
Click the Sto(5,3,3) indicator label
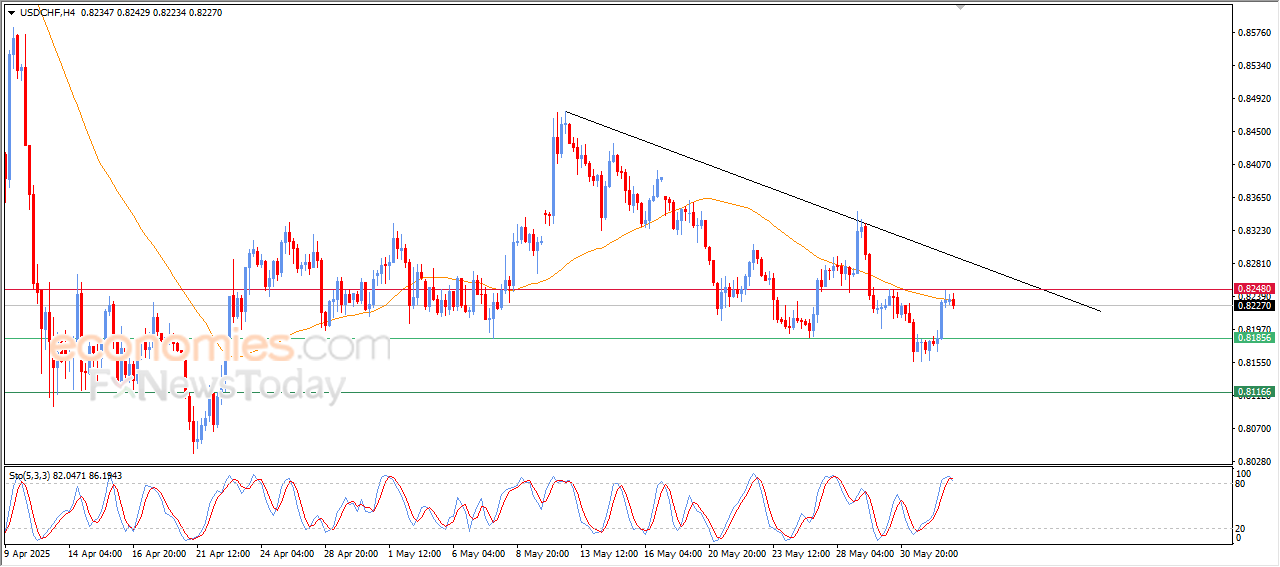[x=30, y=475]
